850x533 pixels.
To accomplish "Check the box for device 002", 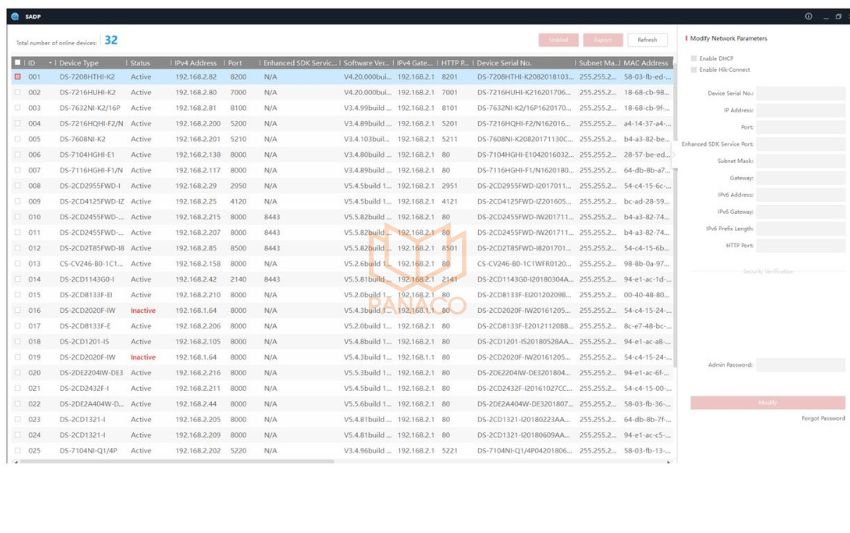I will click(x=17, y=93).
